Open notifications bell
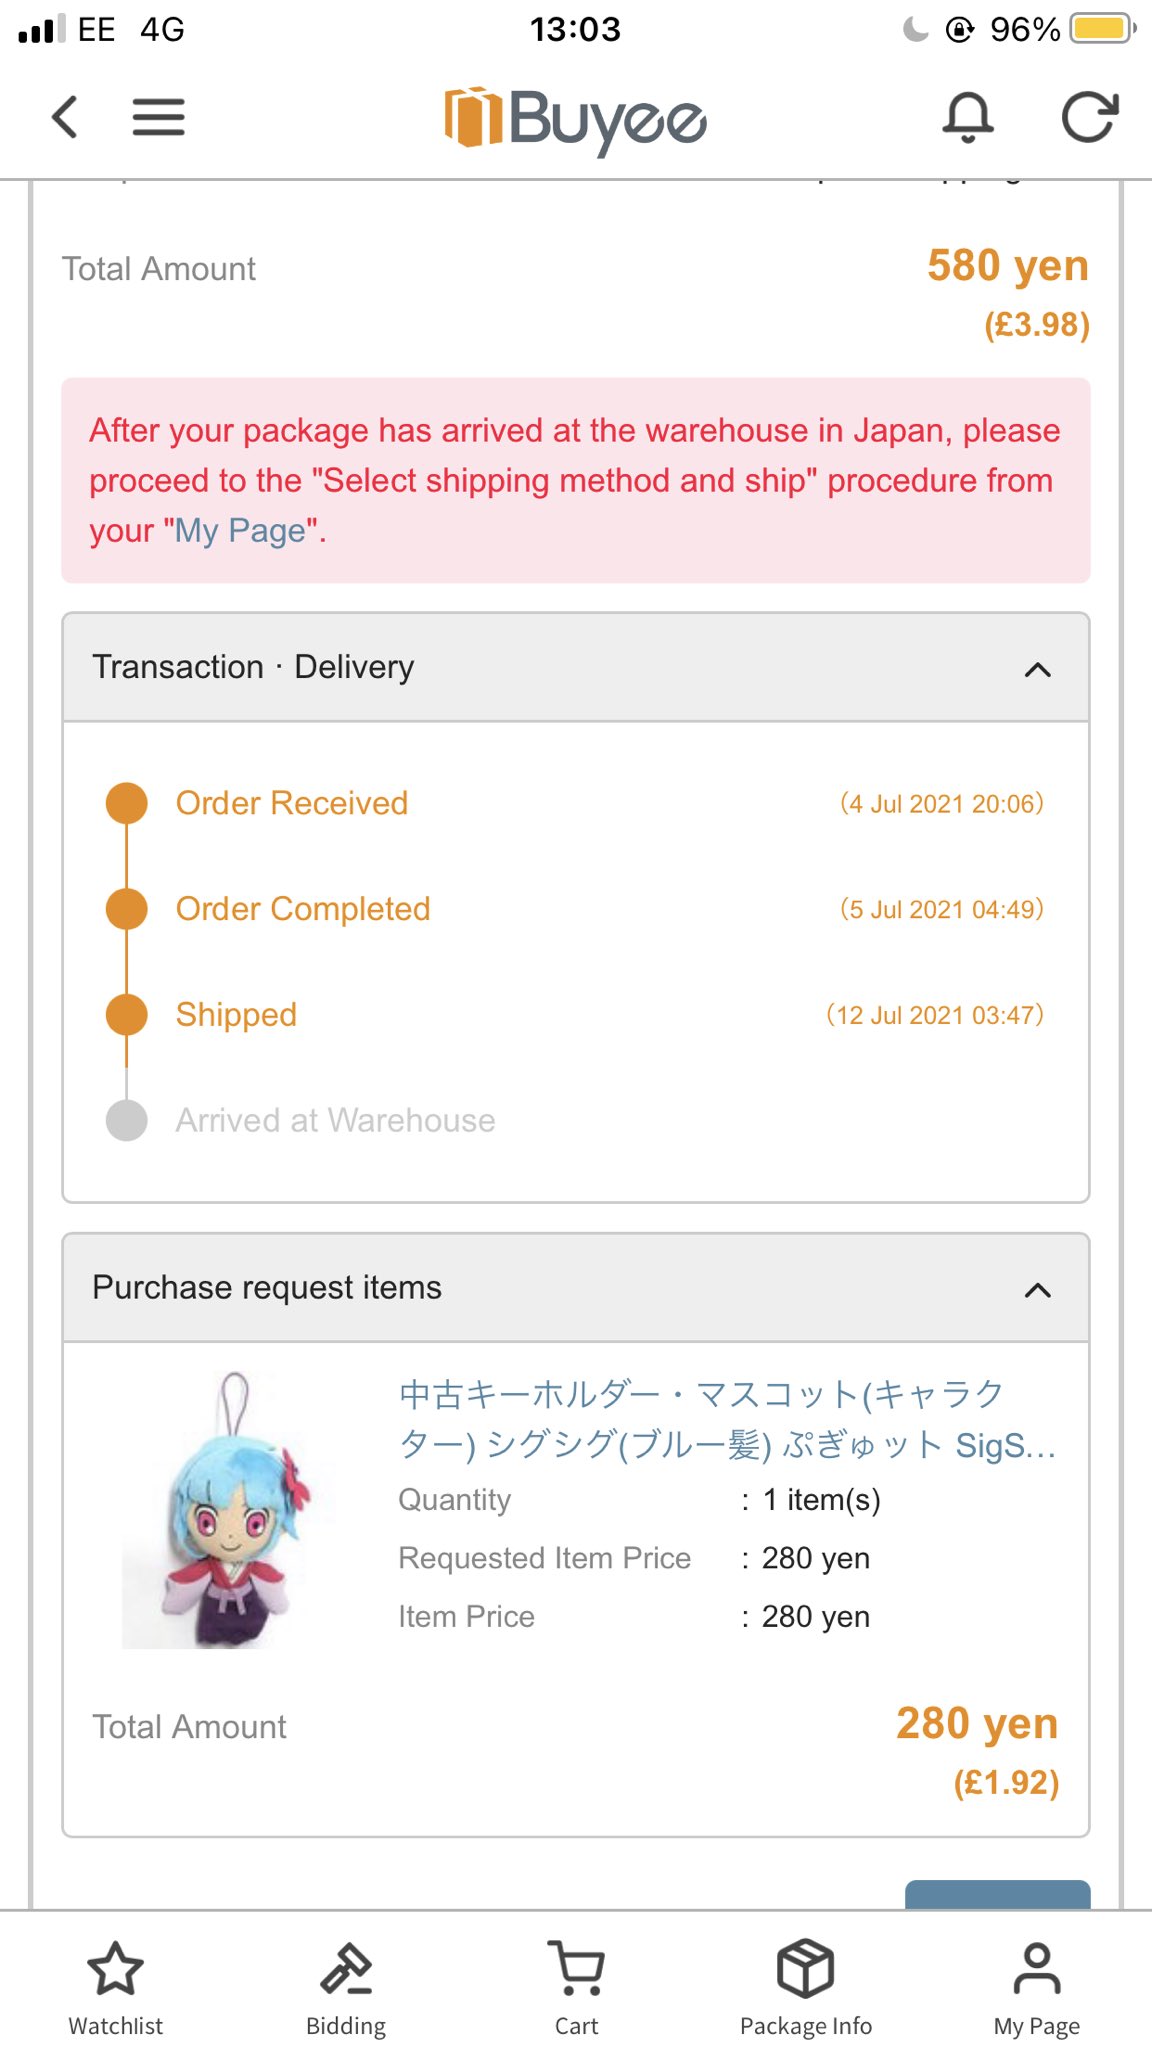1152x2048 pixels. [967, 117]
